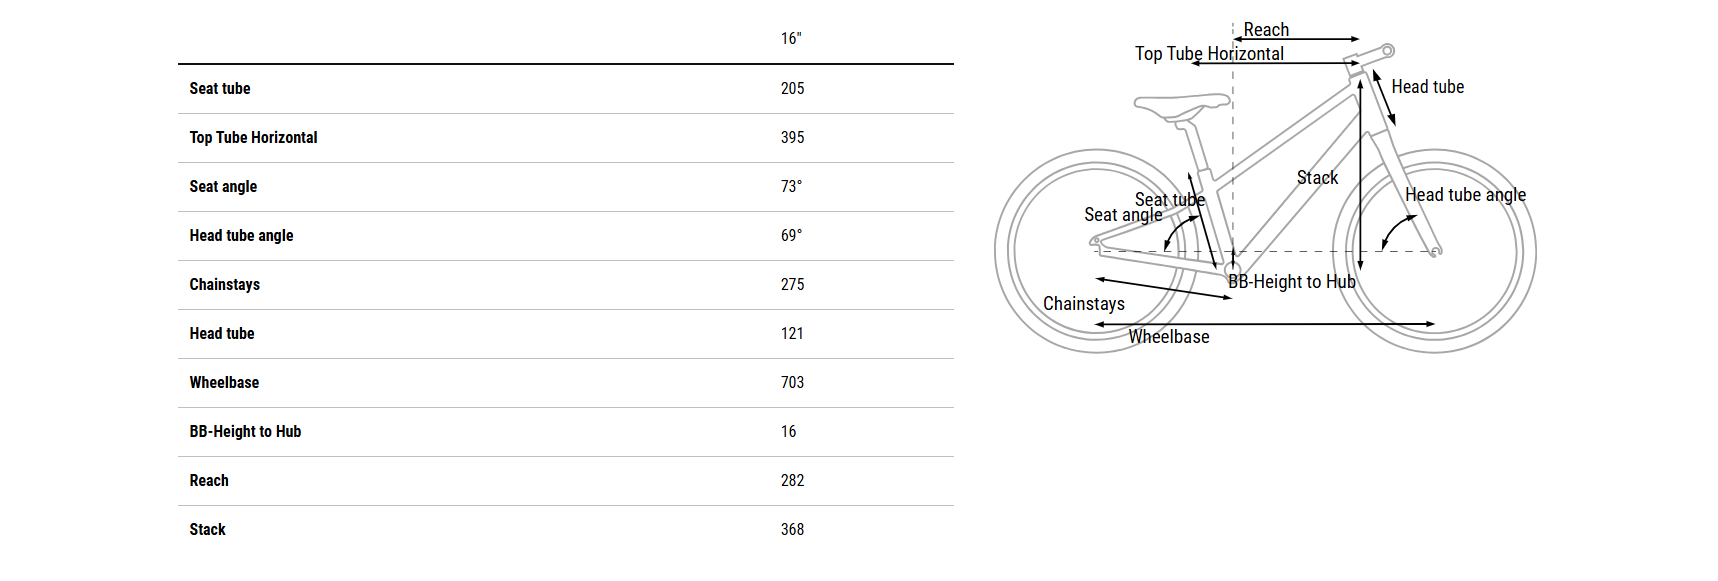Select the Stack label in the bike diagram
Image resolution: width=1718 pixels, height=581 pixels.
coord(1317,178)
